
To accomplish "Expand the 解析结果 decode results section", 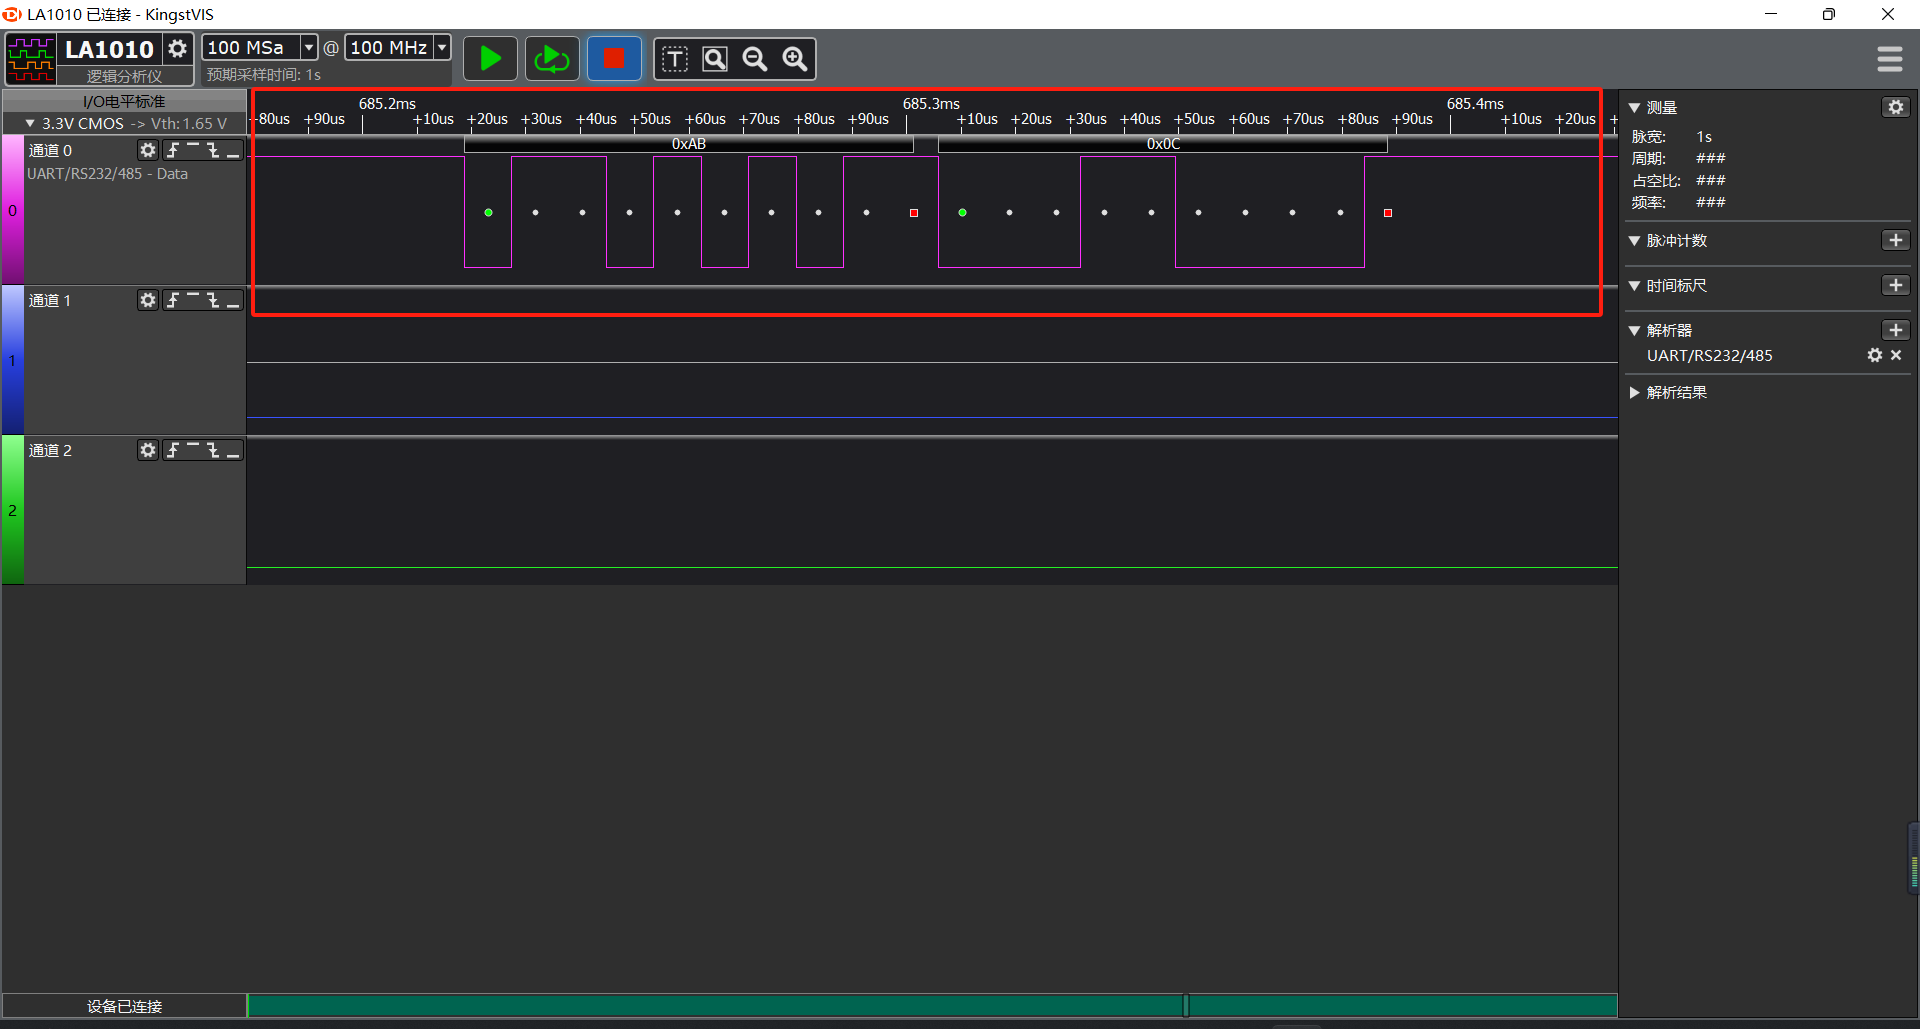I will (x=1634, y=393).
